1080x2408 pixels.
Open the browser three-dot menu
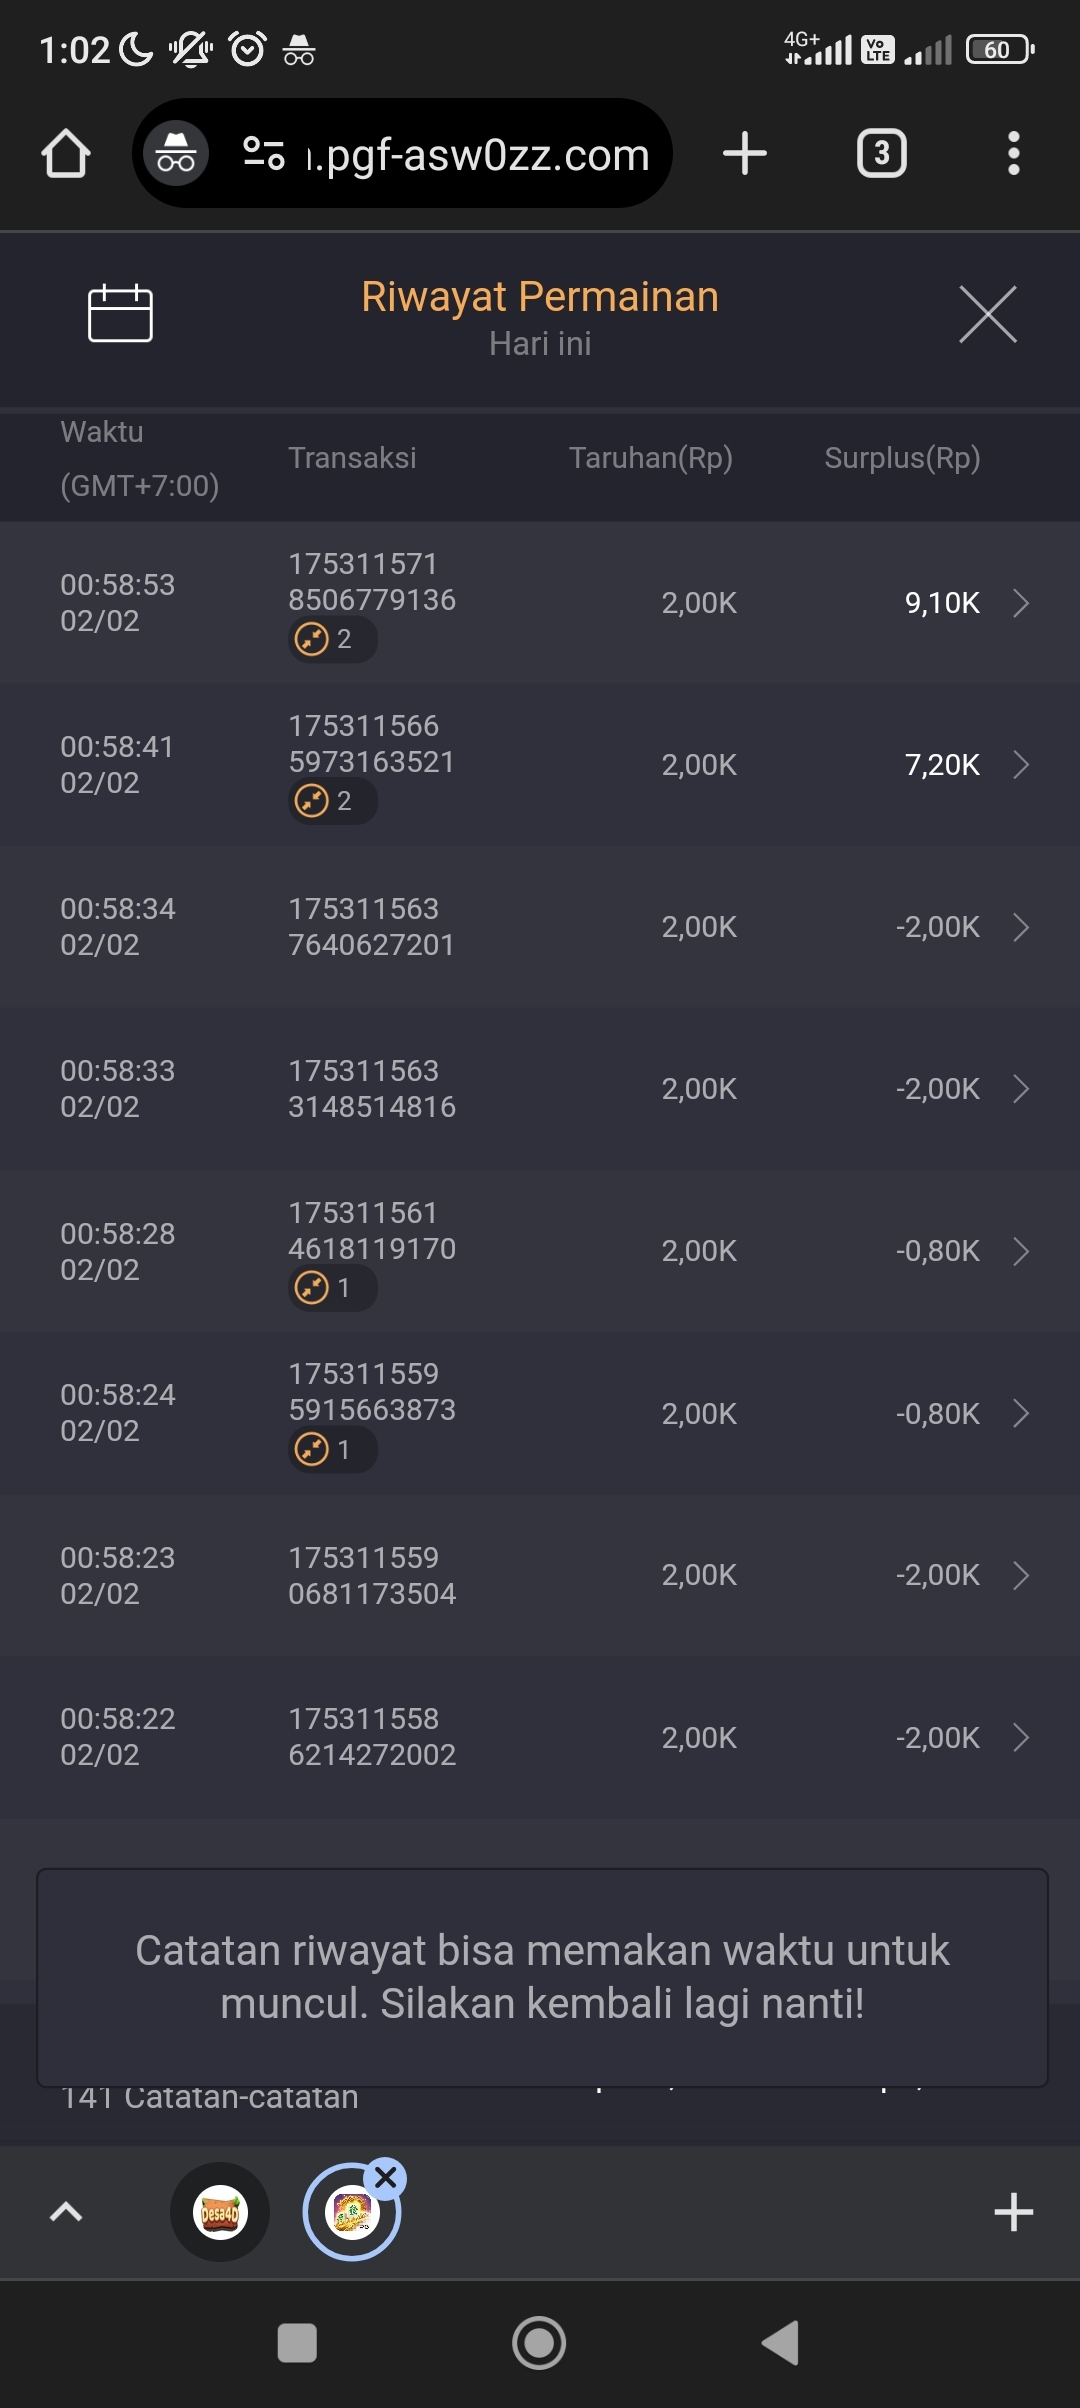(1013, 154)
